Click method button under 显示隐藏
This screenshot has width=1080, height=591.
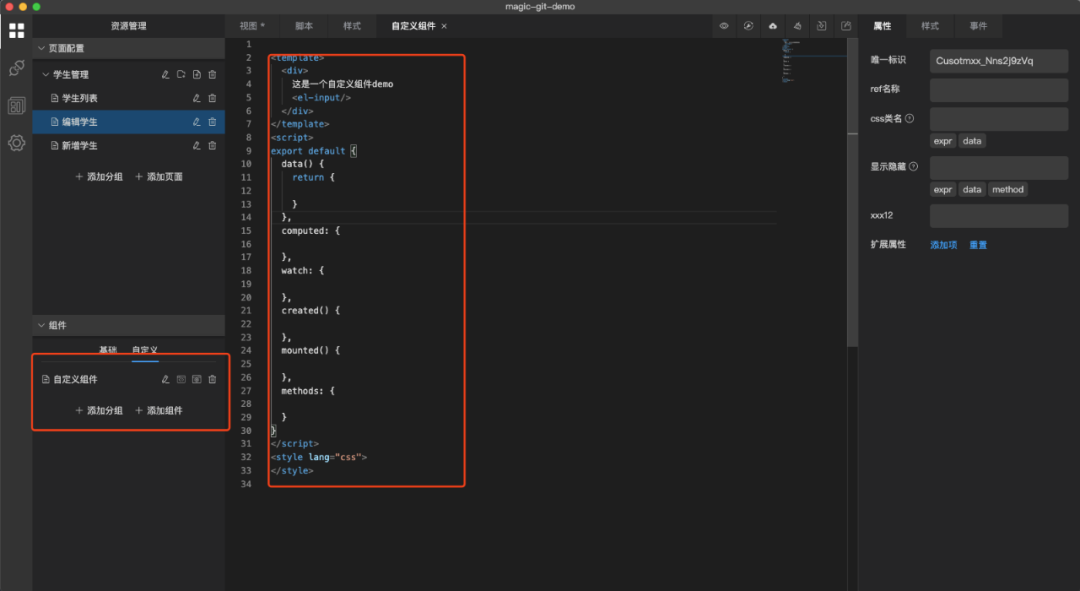1008,189
